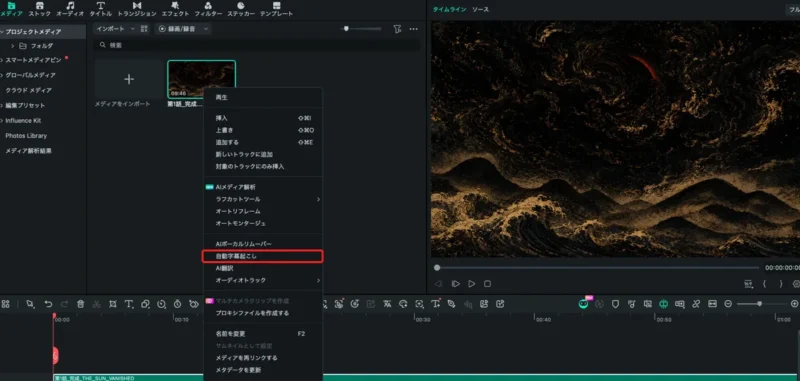This screenshot has width=800, height=381.
Task: Toggle the green timeline snapping icon
Action: (663, 304)
